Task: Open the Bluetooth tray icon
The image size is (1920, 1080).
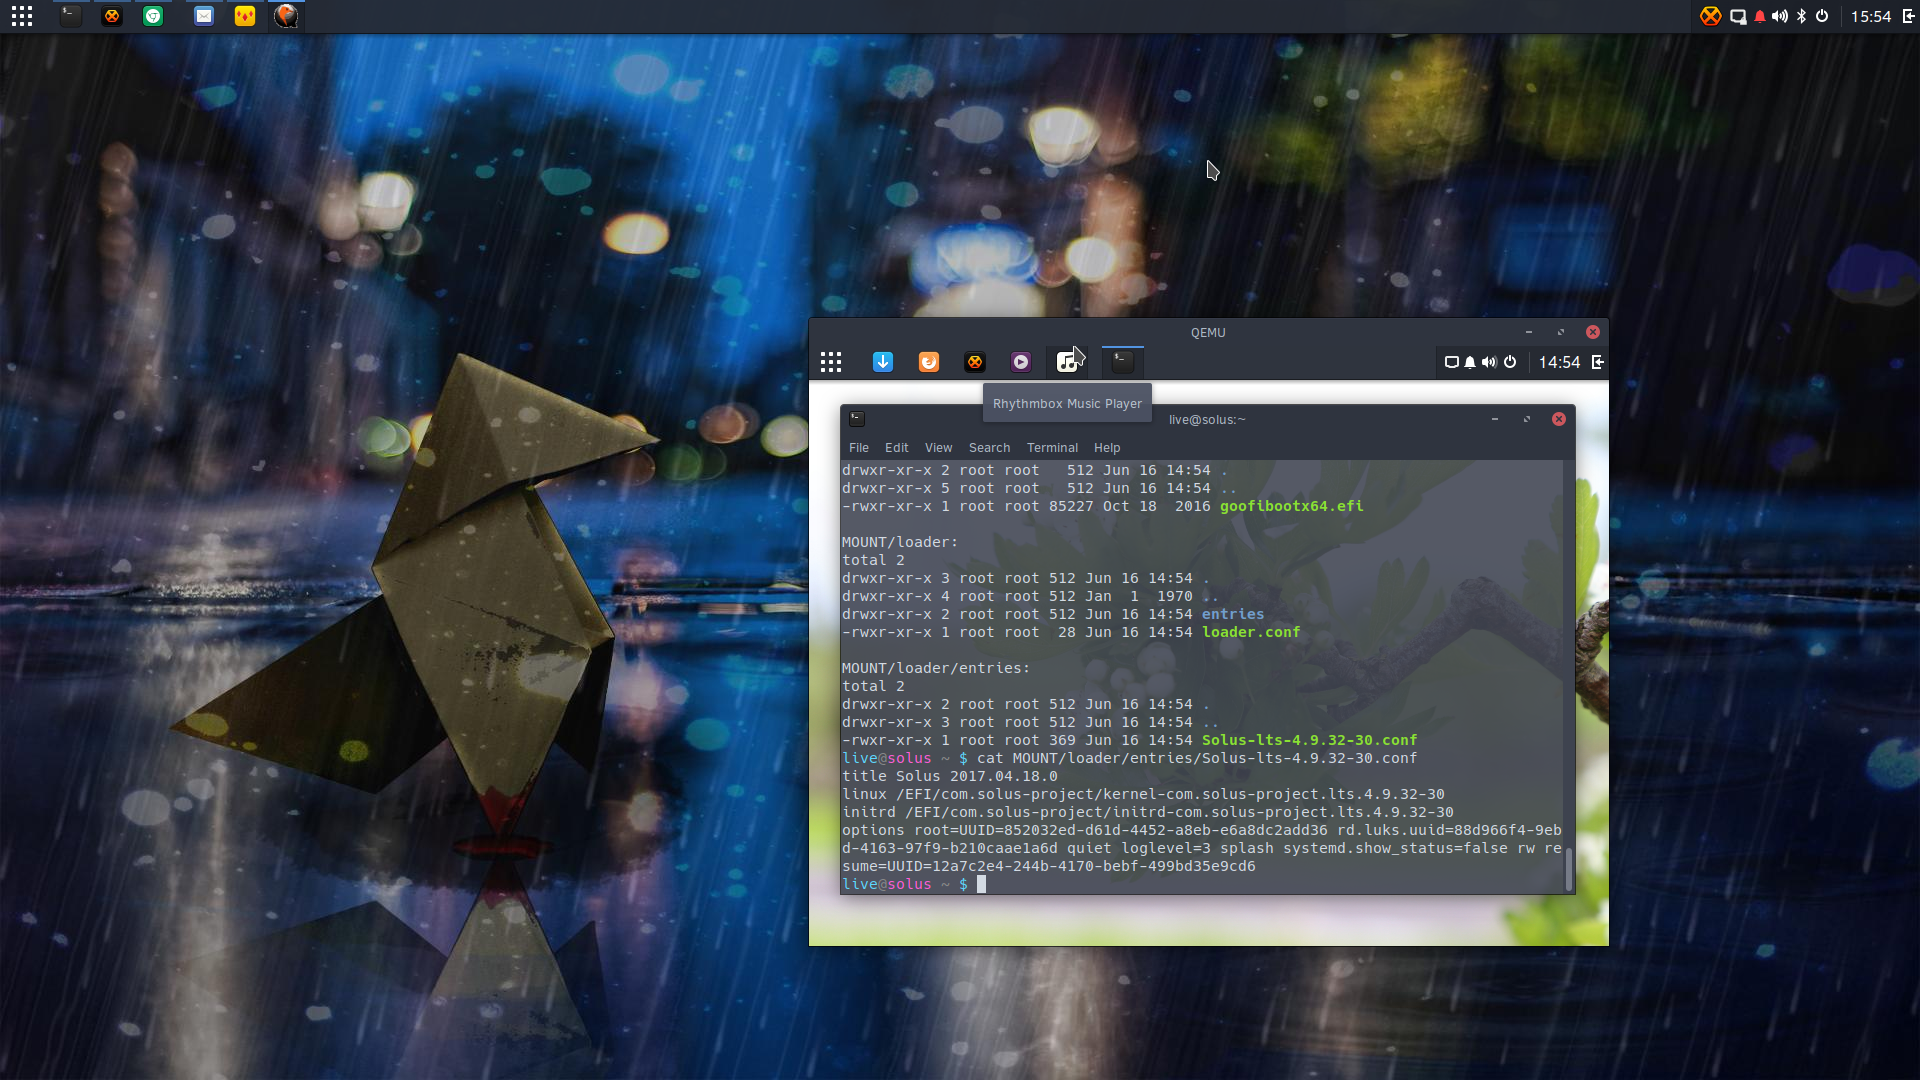Action: click(x=1802, y=16)
